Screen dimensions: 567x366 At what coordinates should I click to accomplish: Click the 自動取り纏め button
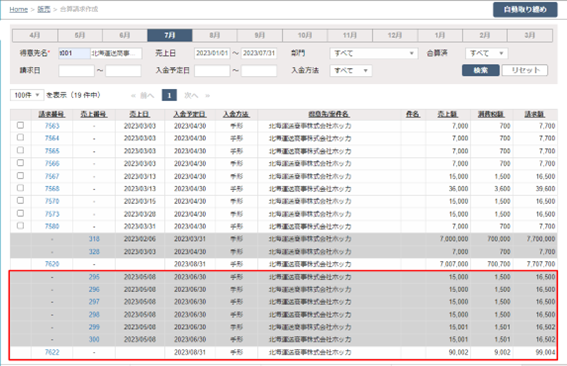tap(525, 10)
